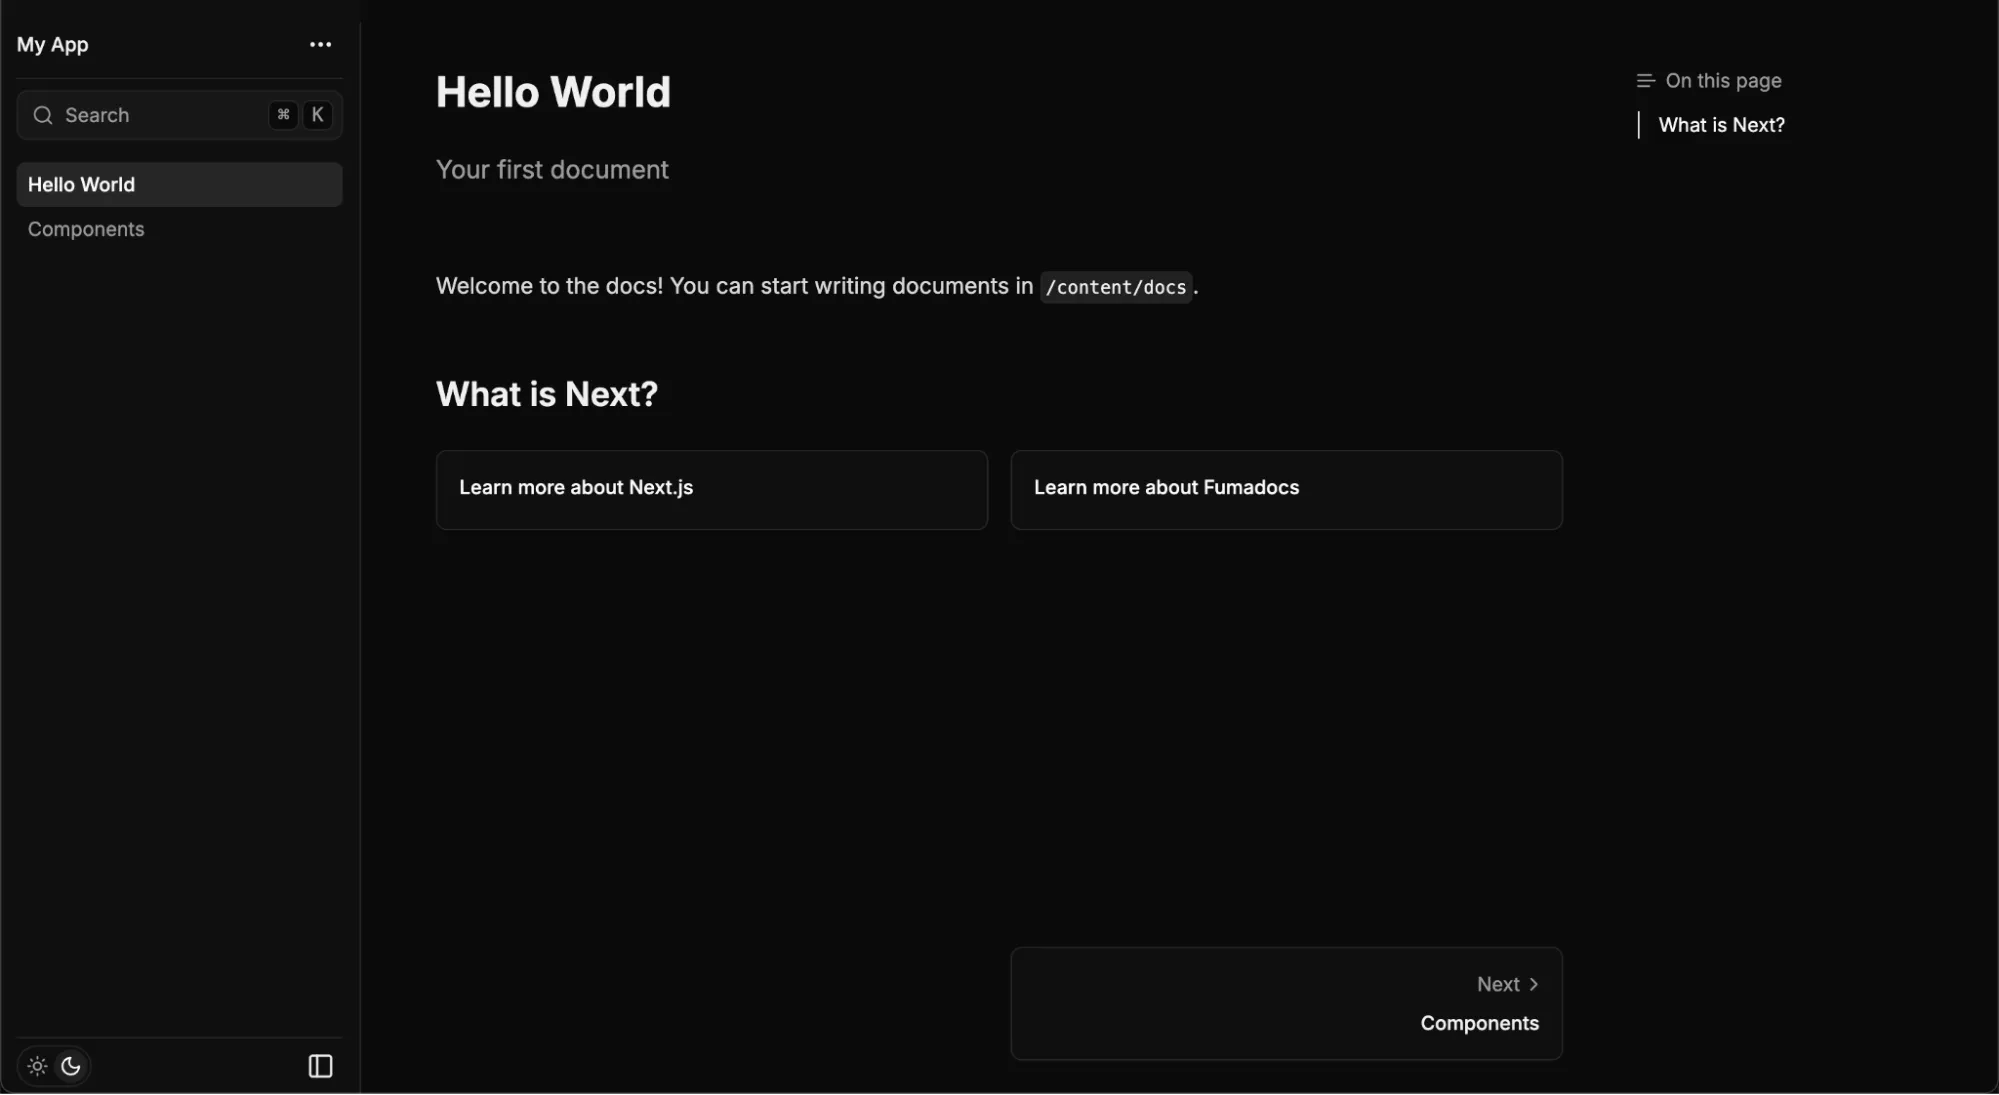The height and width of the screenshot is (1095, 1999).
Task: Focus the Search input field
Action: click(x=160, y=115)
